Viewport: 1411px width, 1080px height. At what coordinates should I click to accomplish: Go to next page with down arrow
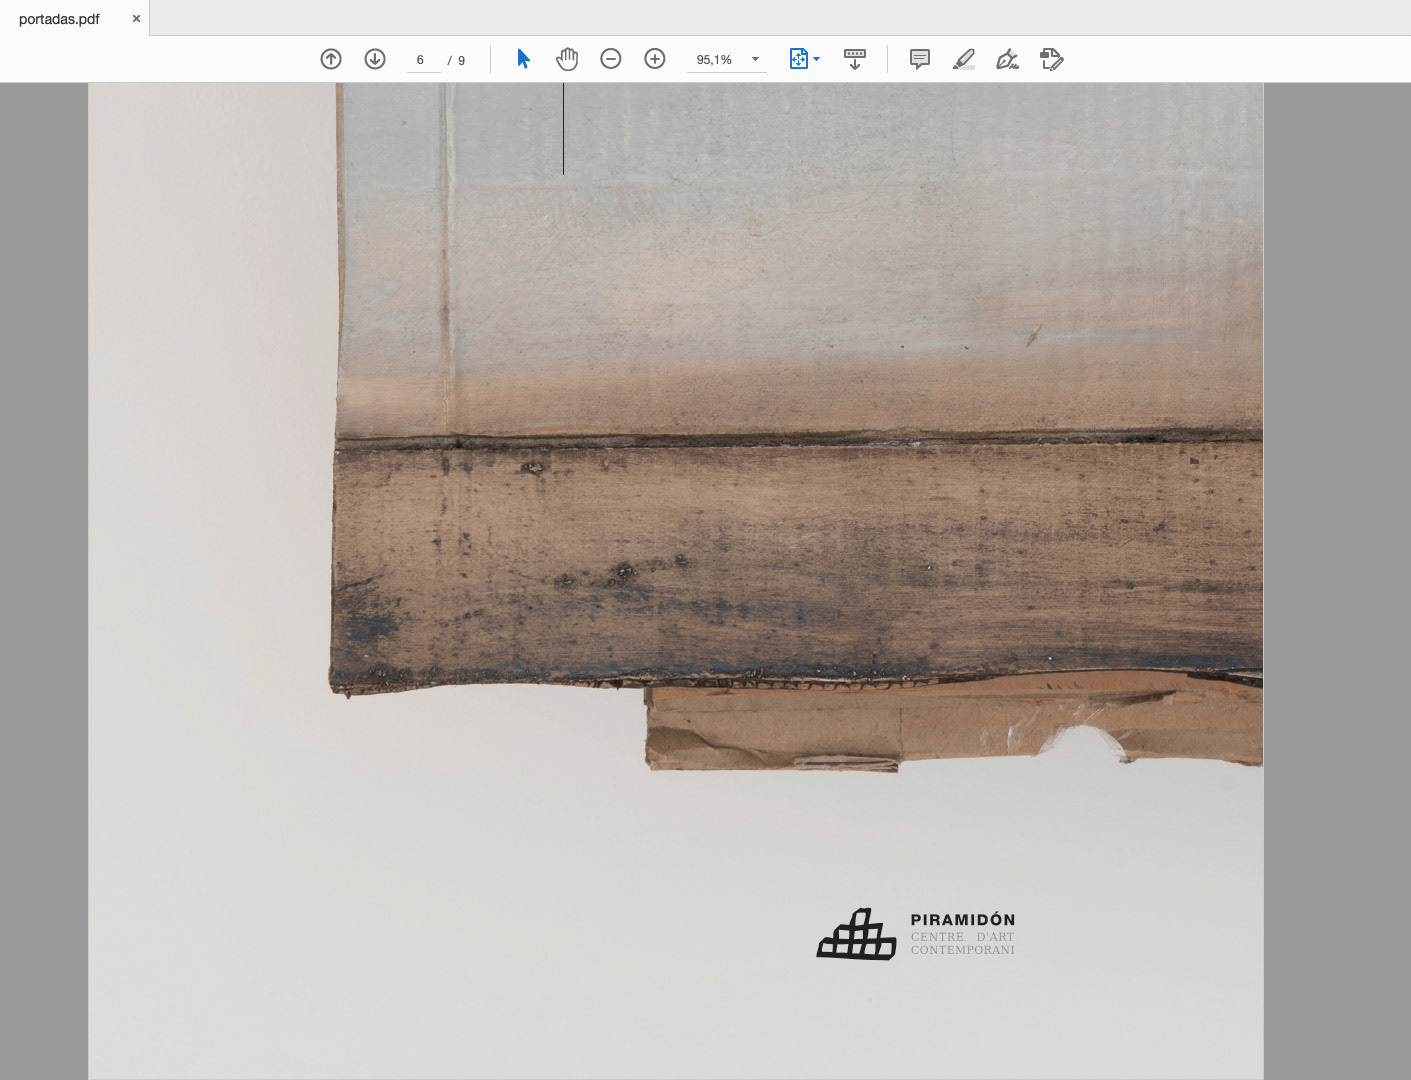coord(375,59)
